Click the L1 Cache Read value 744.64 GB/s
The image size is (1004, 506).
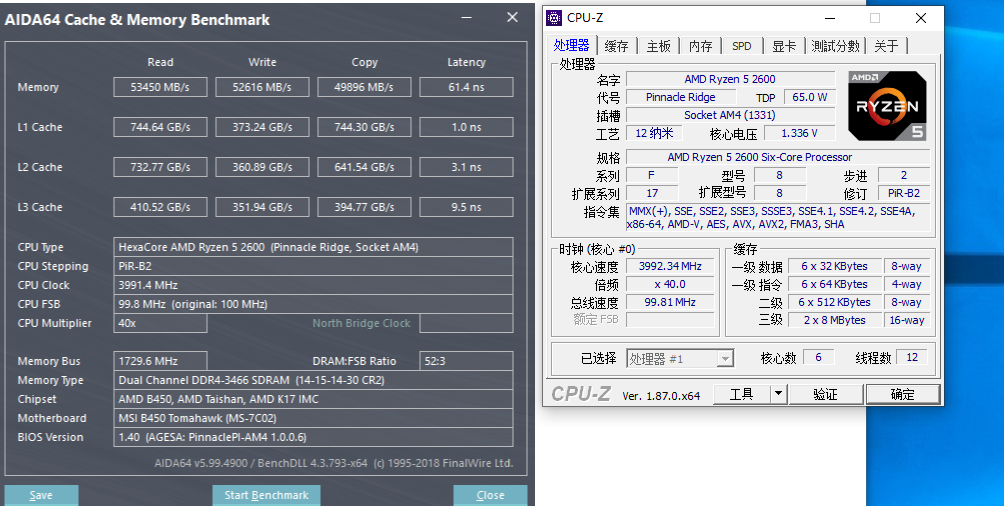pyautogui.click(x=160, y=127)
